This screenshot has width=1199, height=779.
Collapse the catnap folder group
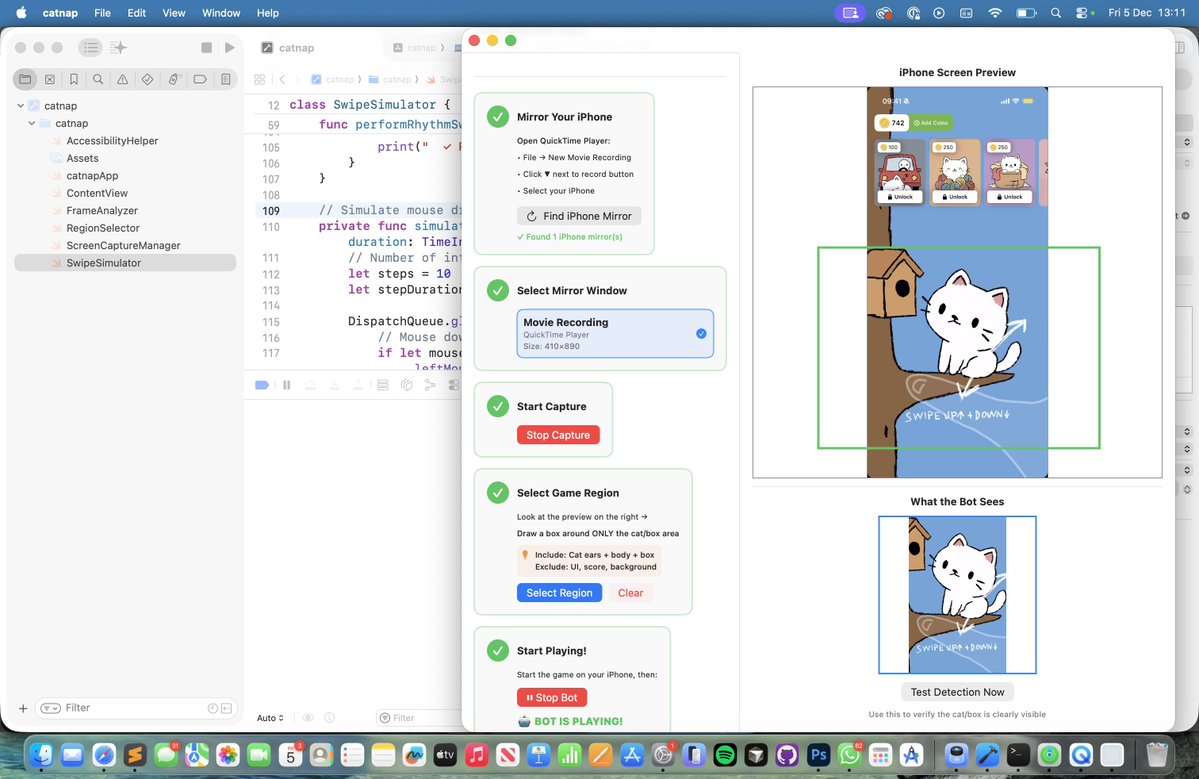pos(31,123)
